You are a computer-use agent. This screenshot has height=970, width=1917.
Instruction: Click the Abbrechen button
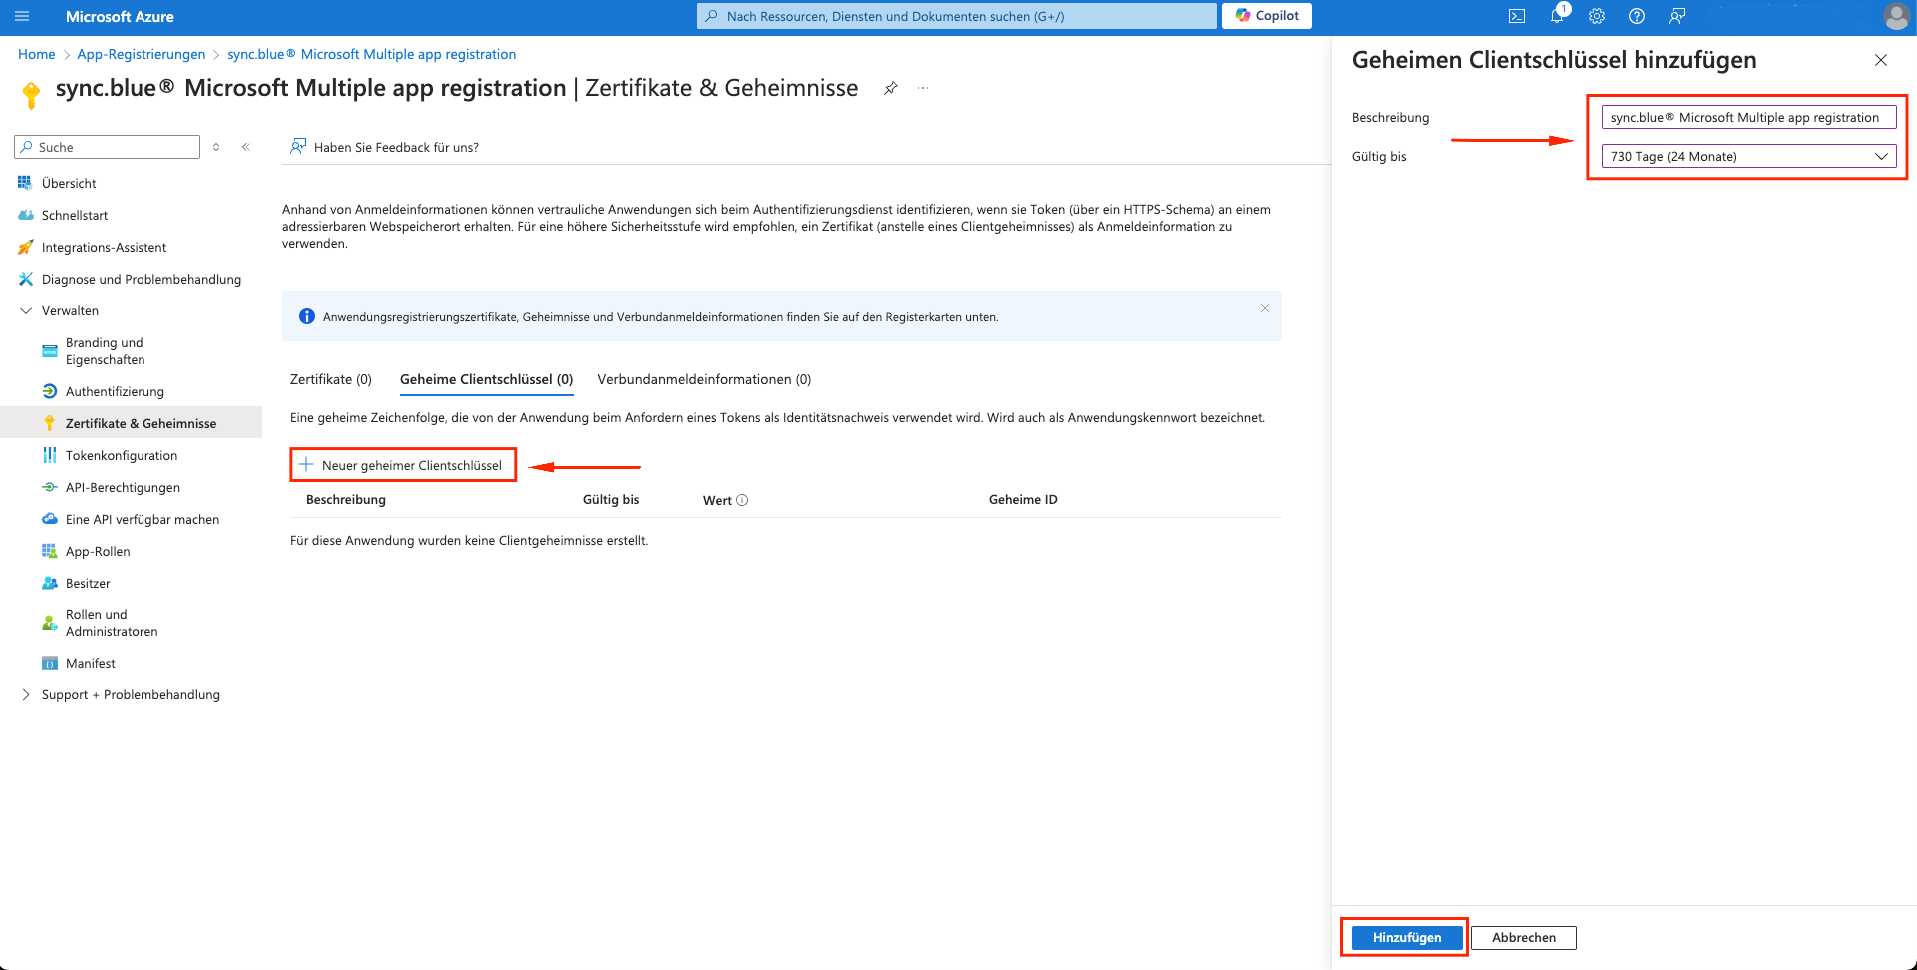point(1523,937)
